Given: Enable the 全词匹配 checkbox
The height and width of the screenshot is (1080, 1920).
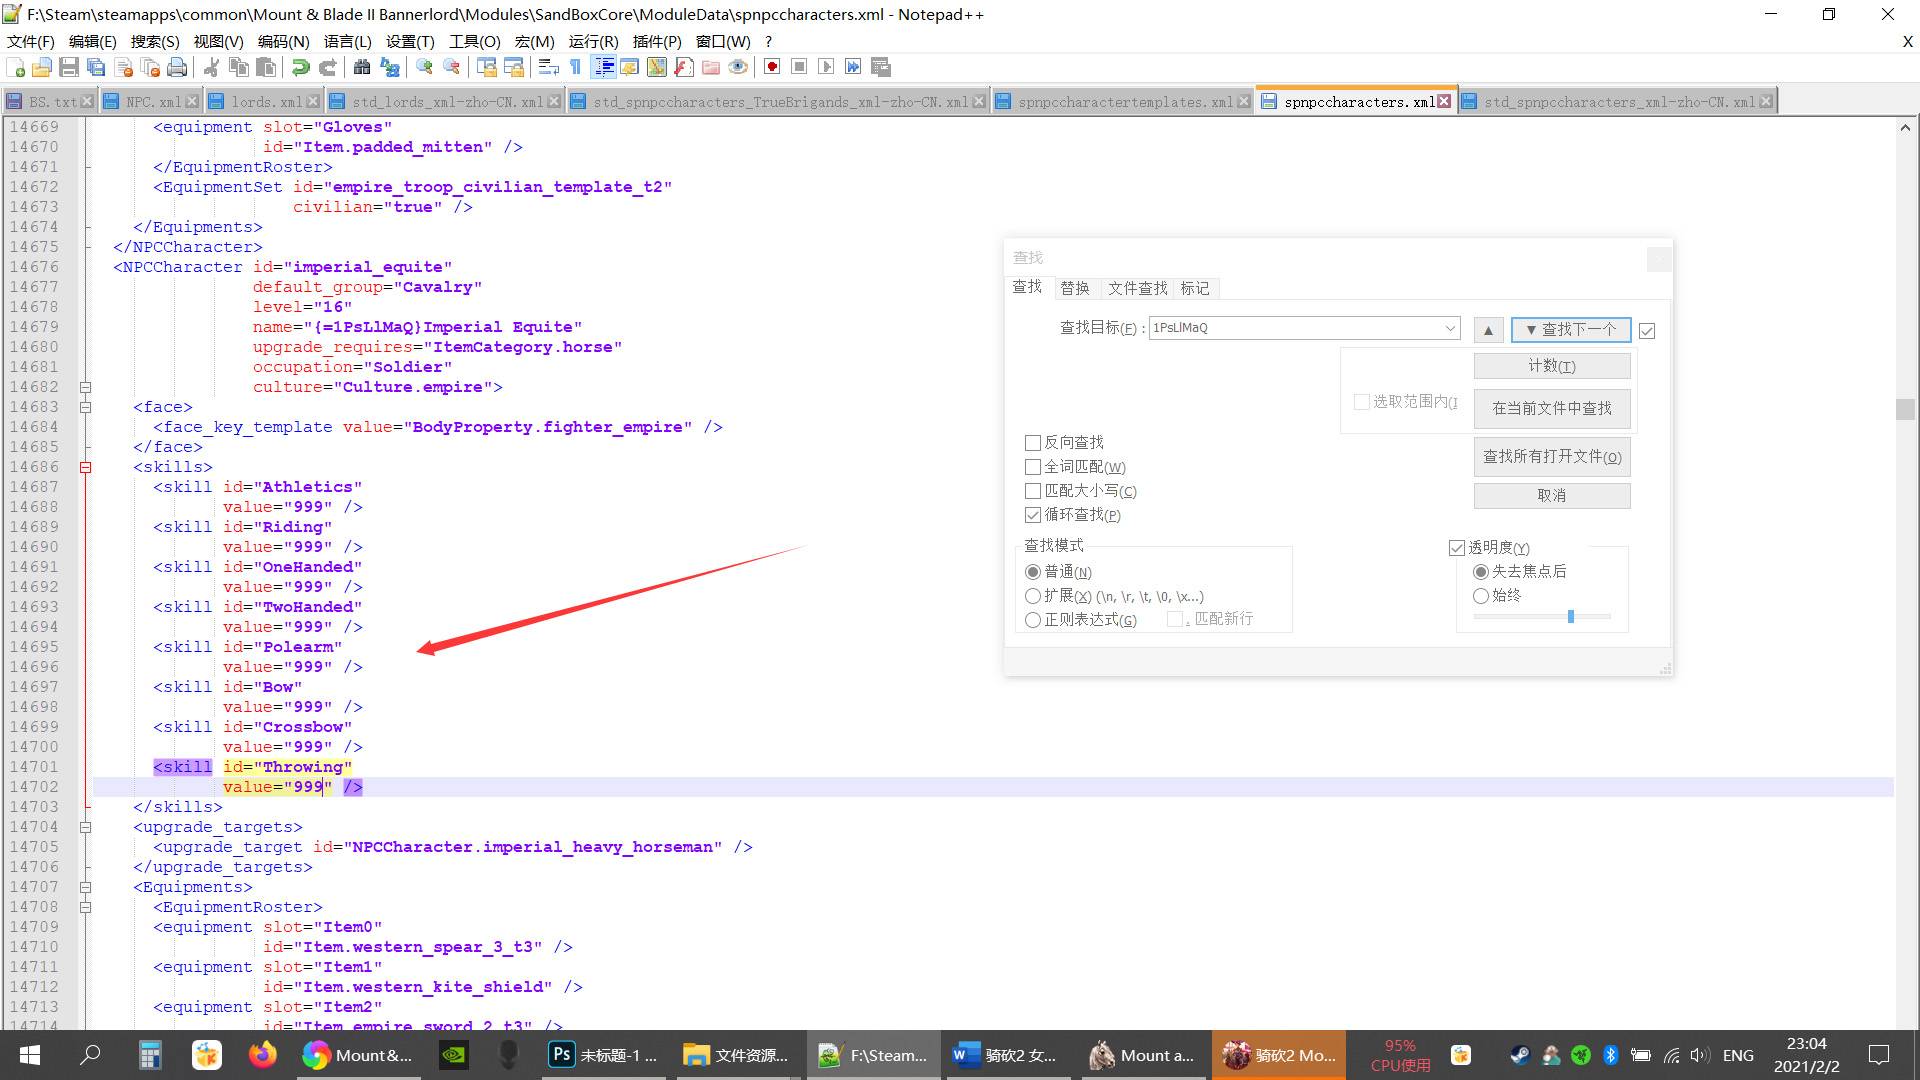Looking at the screenshot, I should pyautogui.click(x=1033, y=467).
